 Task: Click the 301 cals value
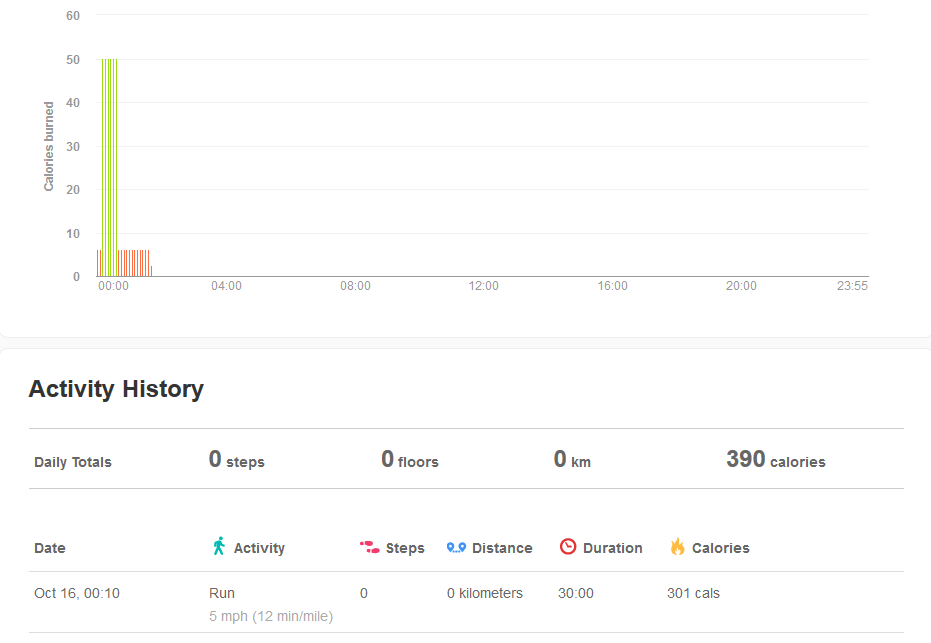693,593
